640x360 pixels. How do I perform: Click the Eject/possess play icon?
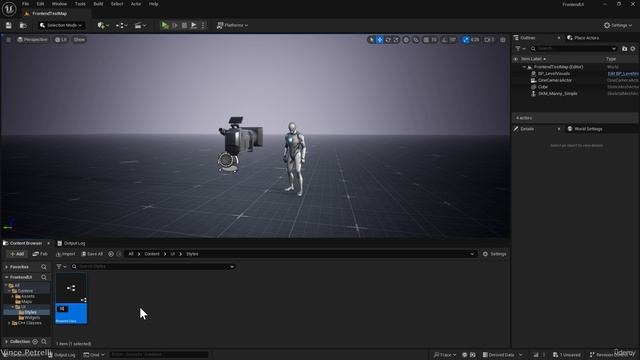point(194,25)
